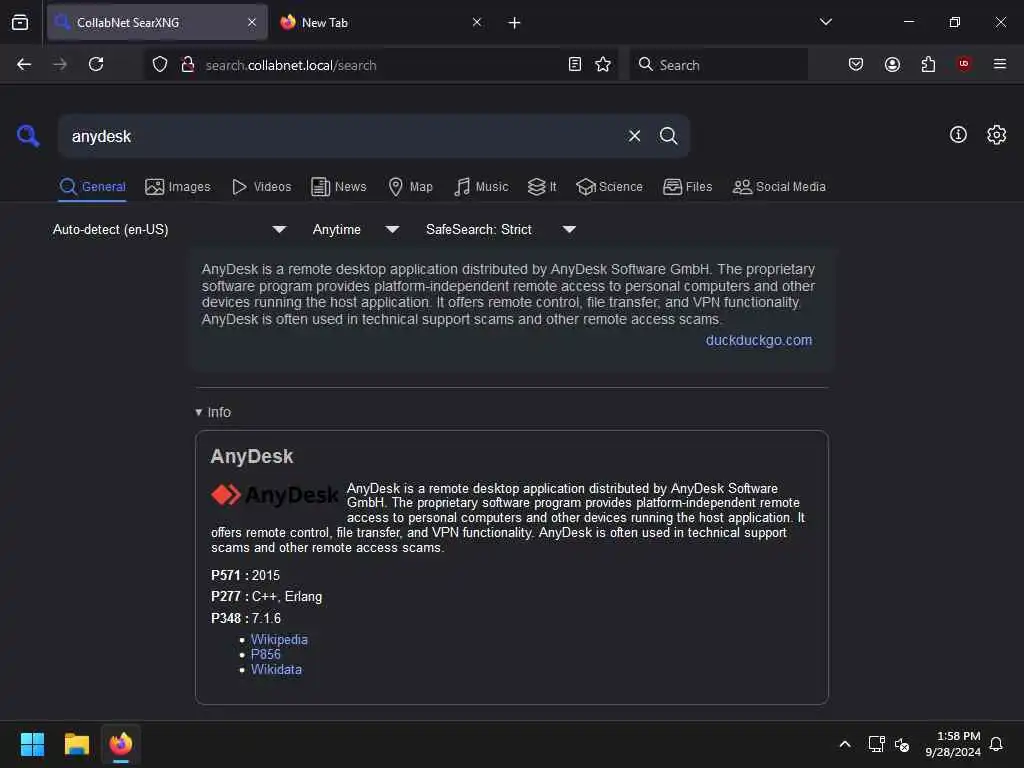Screen dimensions: 1024x768
Task: Open the extensions puzzle icon
Action: [928, 64]
